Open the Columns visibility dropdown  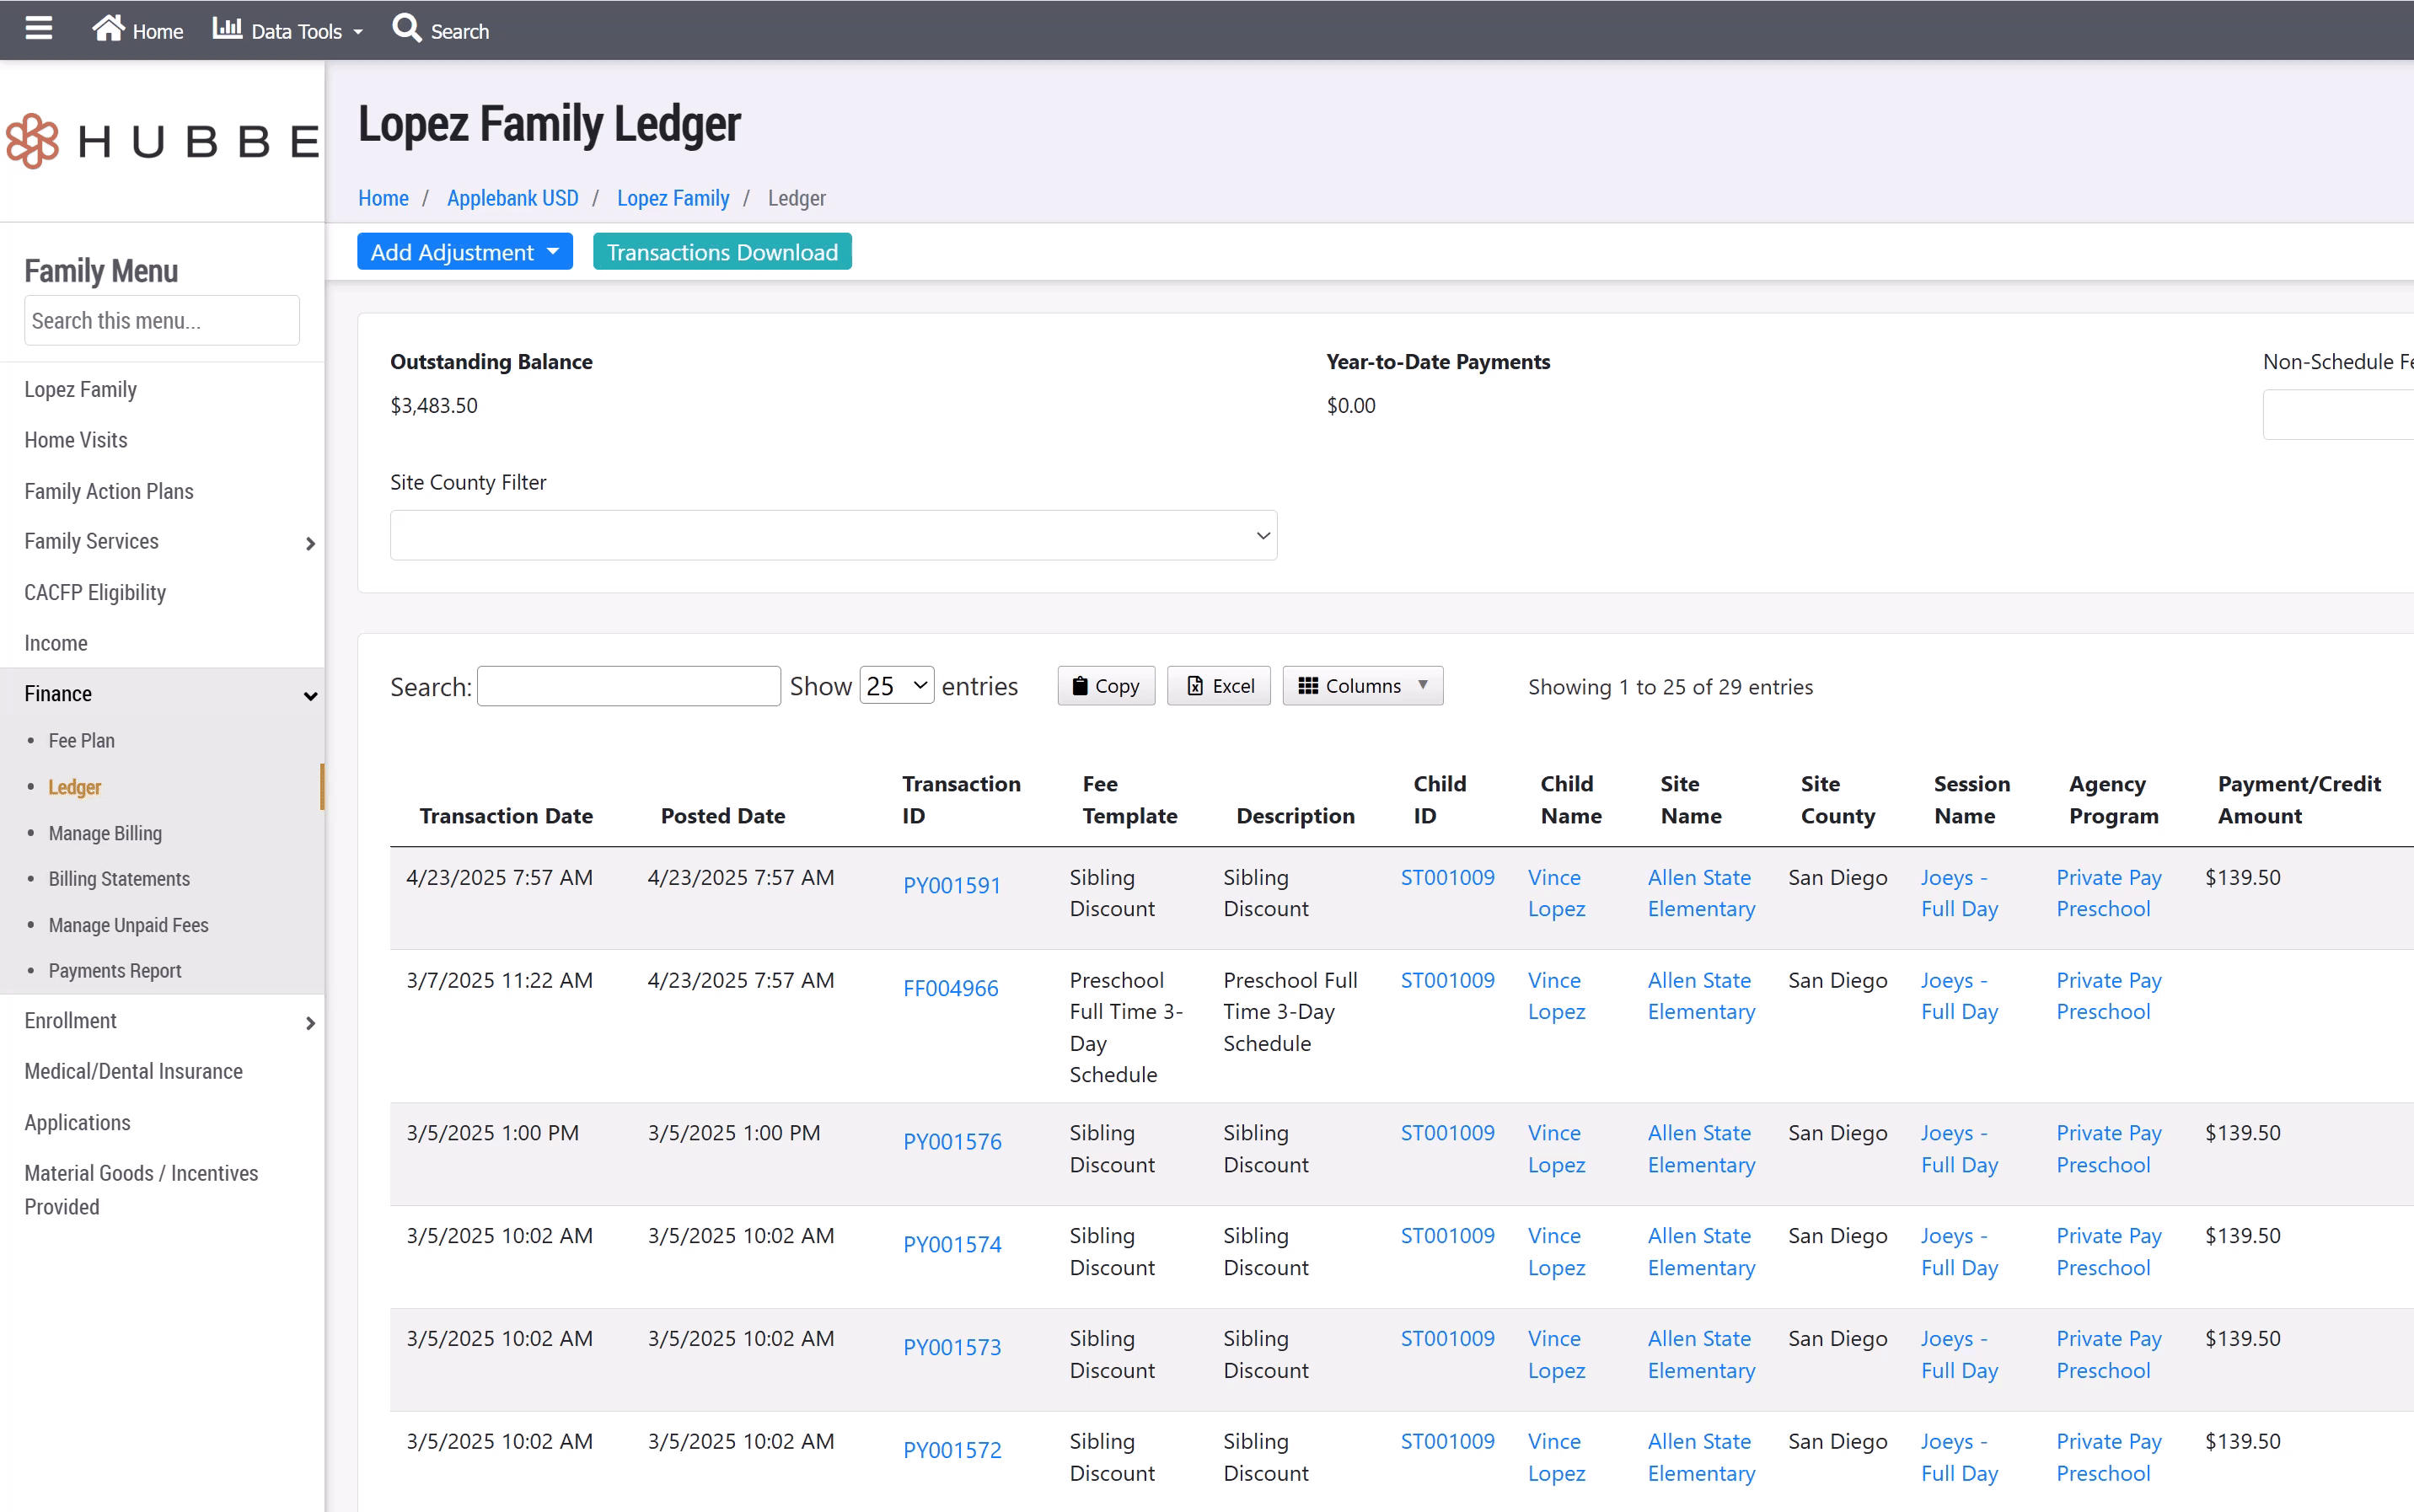click(x=1362, y=686)
